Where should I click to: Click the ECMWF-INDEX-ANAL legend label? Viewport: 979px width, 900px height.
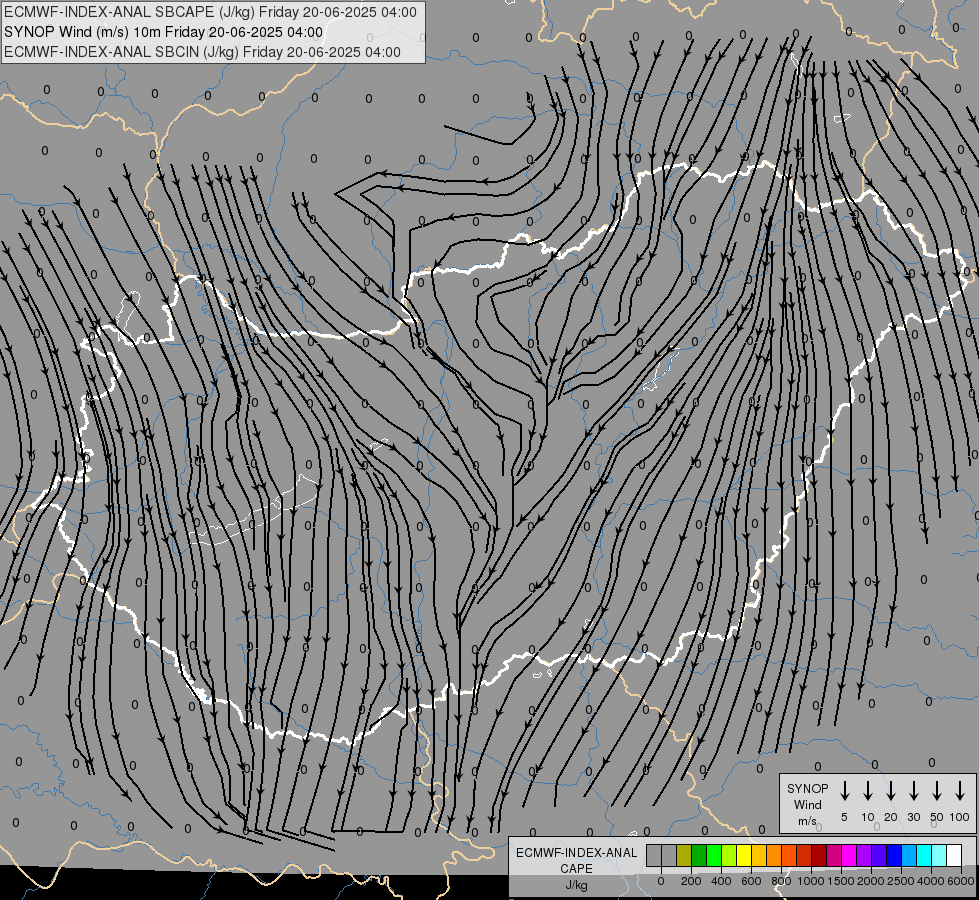click(x=576, y=853)
